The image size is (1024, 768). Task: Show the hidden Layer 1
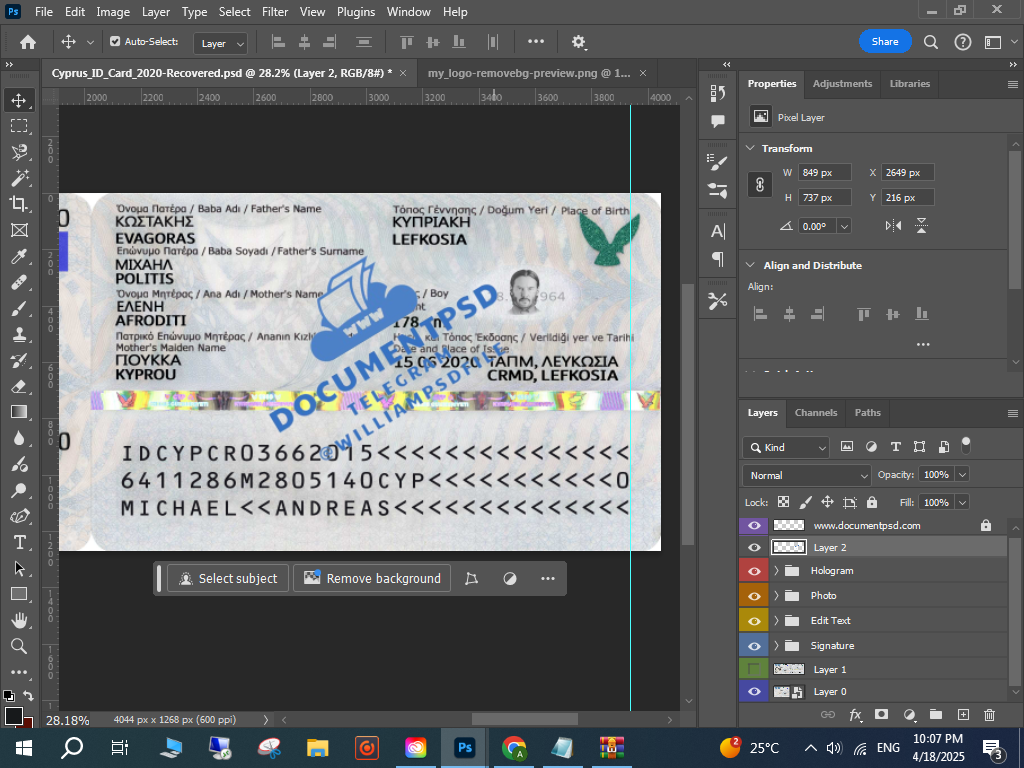pos(754,669)
